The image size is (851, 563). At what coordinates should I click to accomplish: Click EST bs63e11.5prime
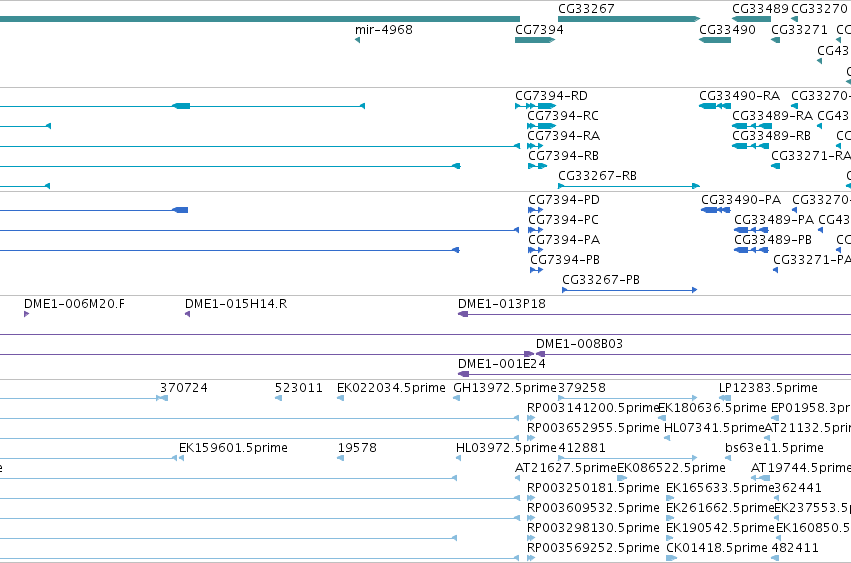[x=774, y=448]
